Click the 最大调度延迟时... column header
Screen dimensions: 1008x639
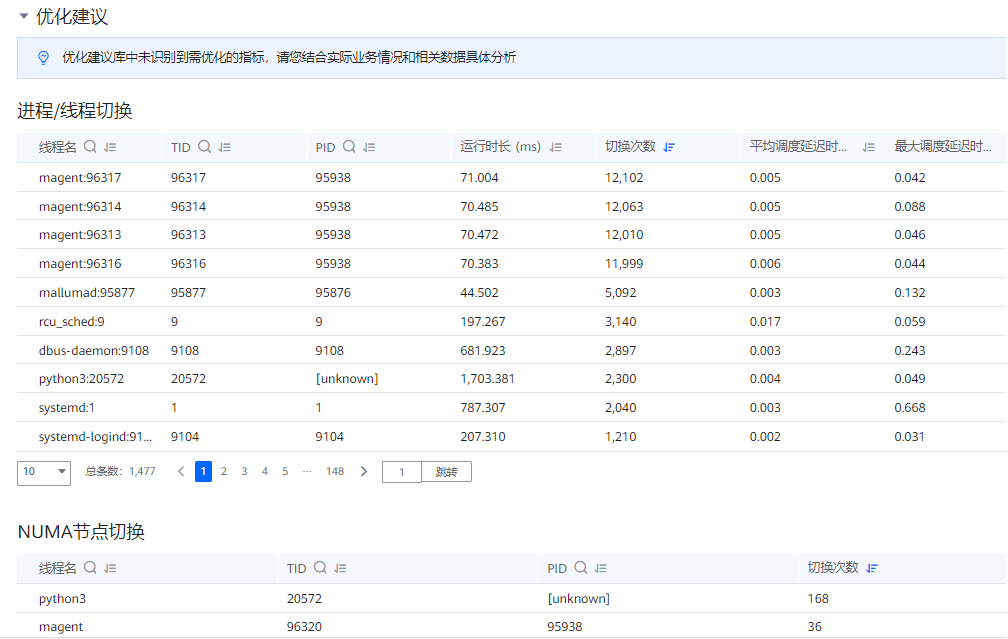click(x=942, y=147)
